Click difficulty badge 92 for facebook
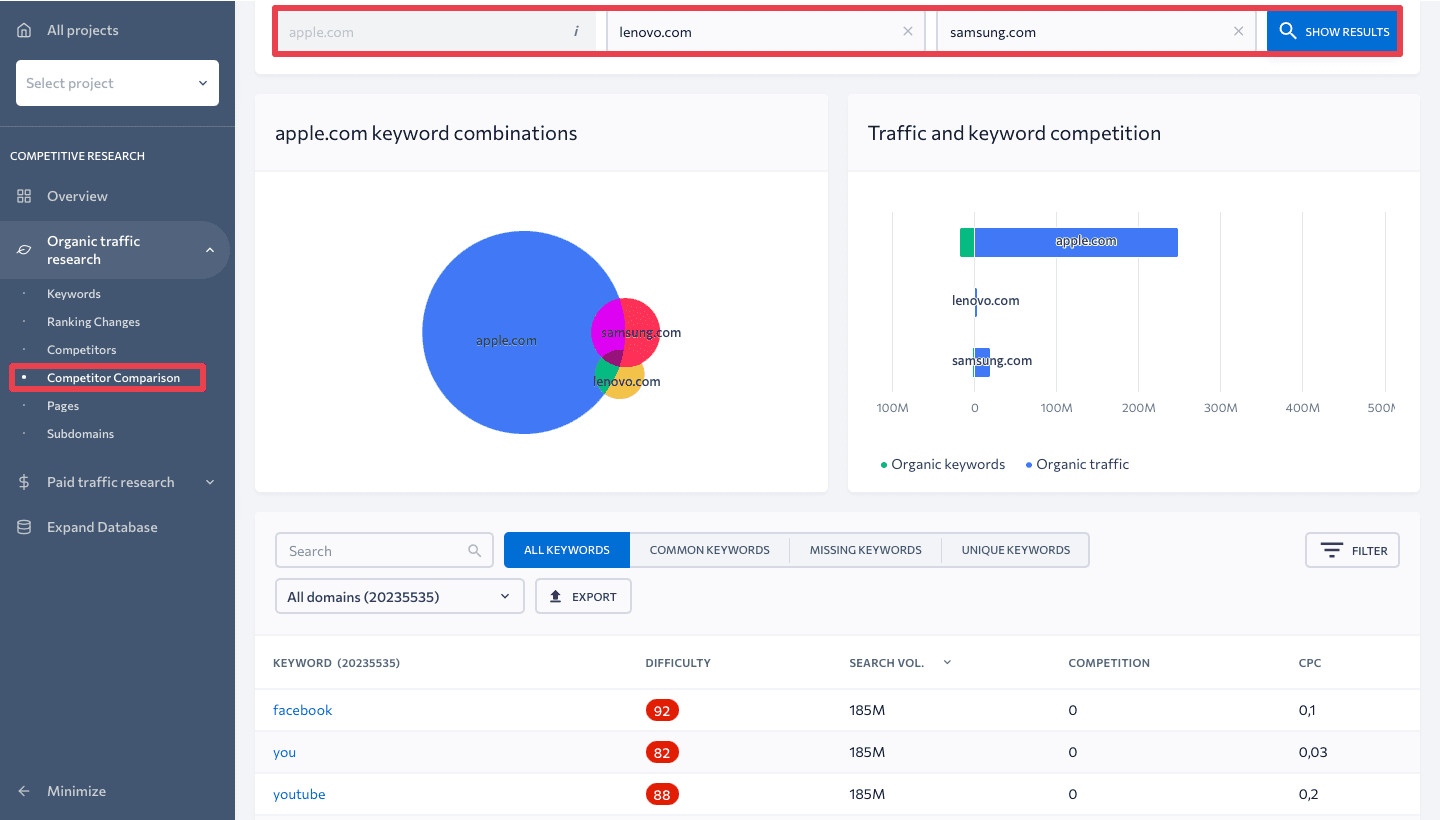This screenshot has height=820, width=1440. coord(662,710)
